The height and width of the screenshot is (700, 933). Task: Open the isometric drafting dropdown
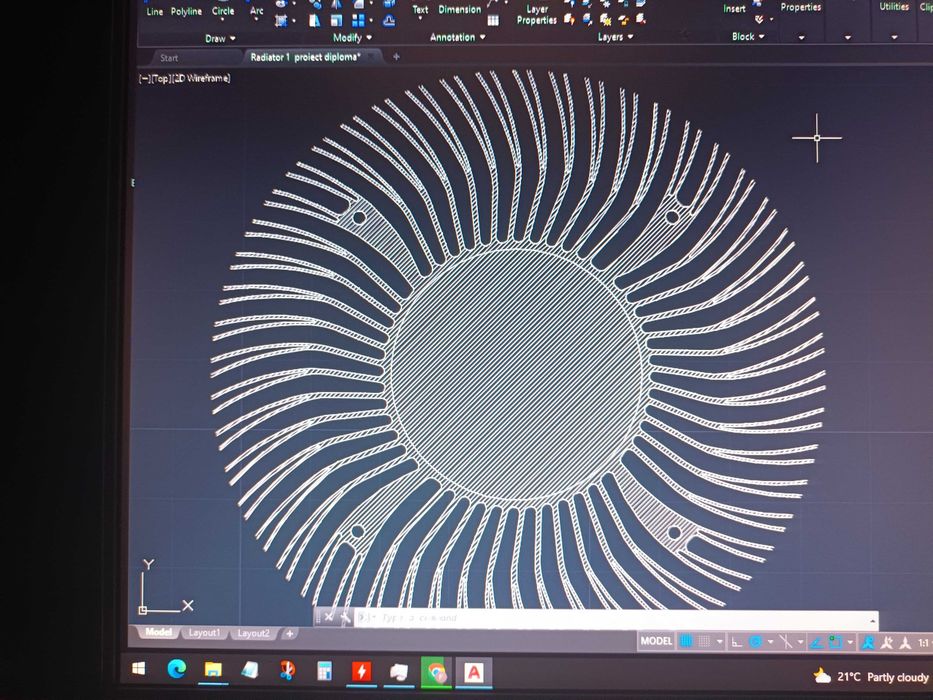800,642
